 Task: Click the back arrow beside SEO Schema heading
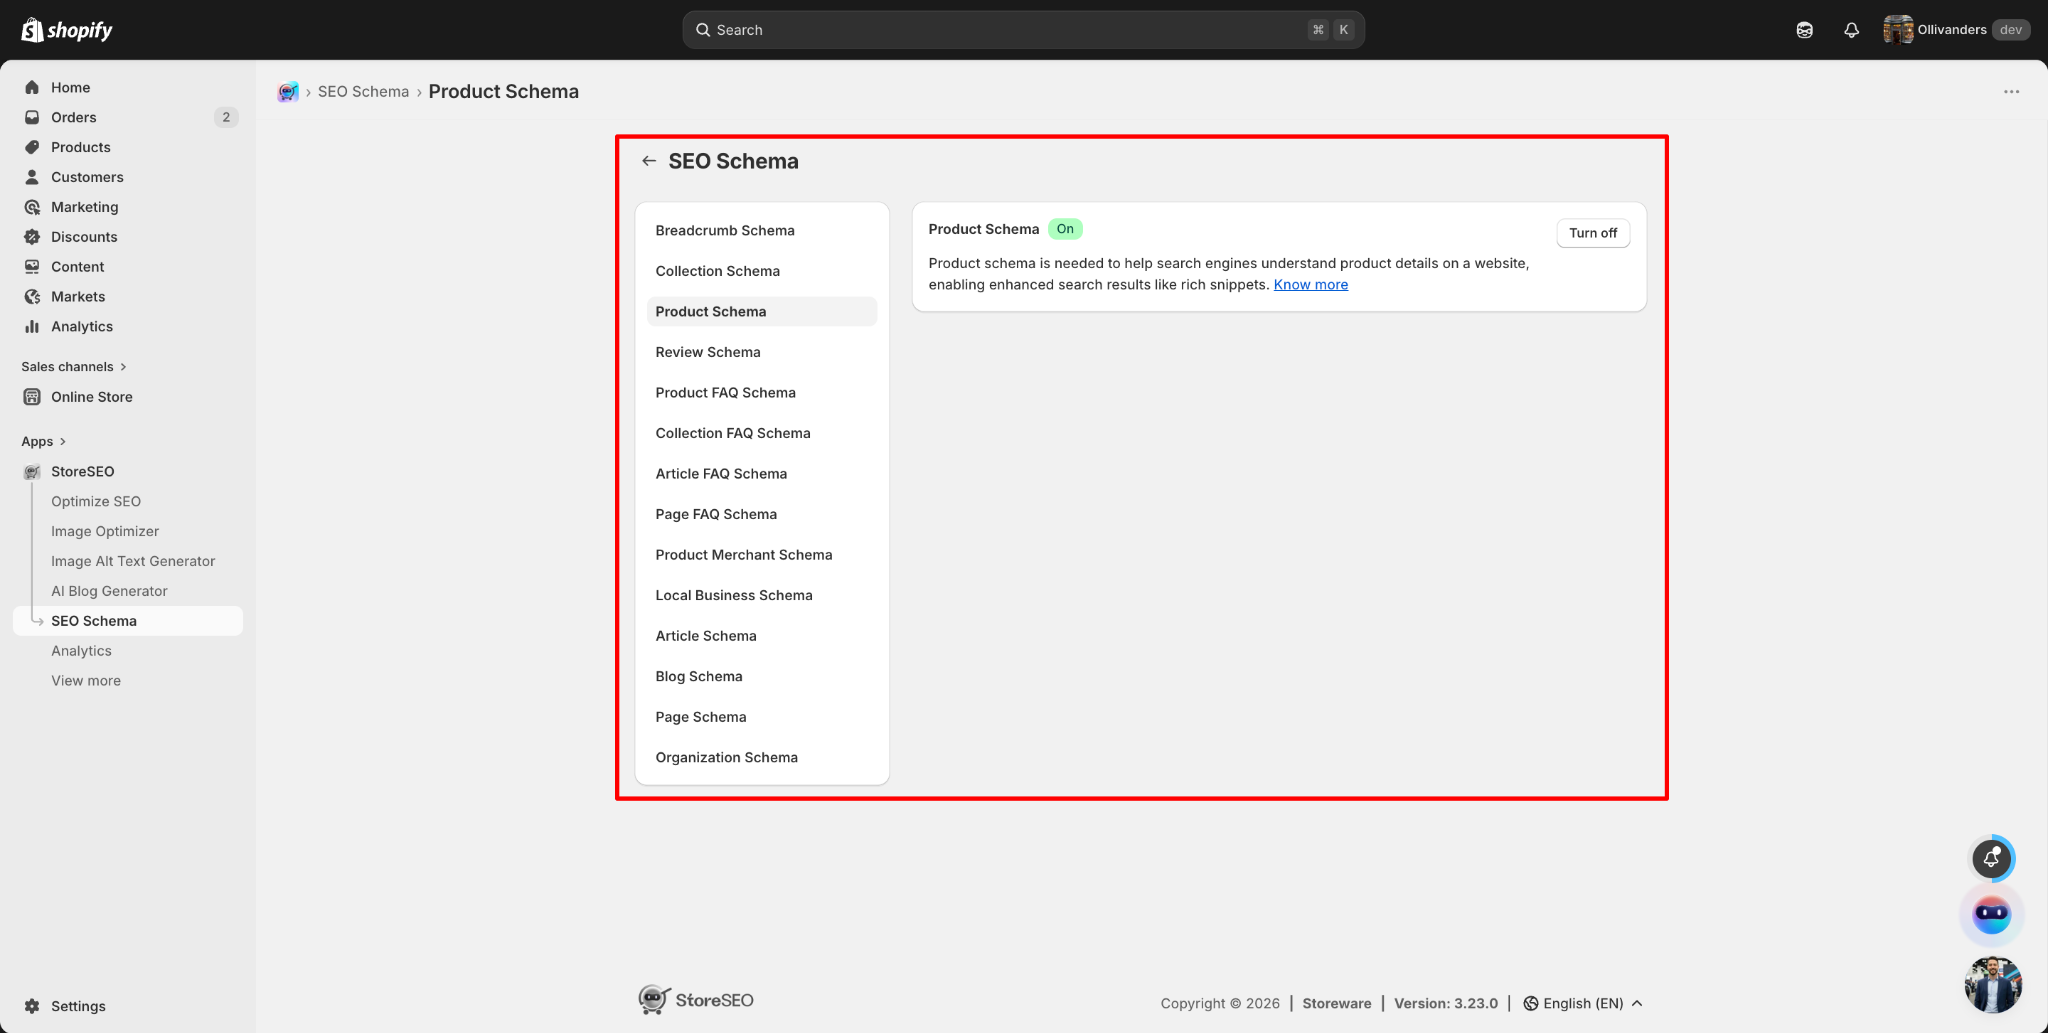pos(649,161)
